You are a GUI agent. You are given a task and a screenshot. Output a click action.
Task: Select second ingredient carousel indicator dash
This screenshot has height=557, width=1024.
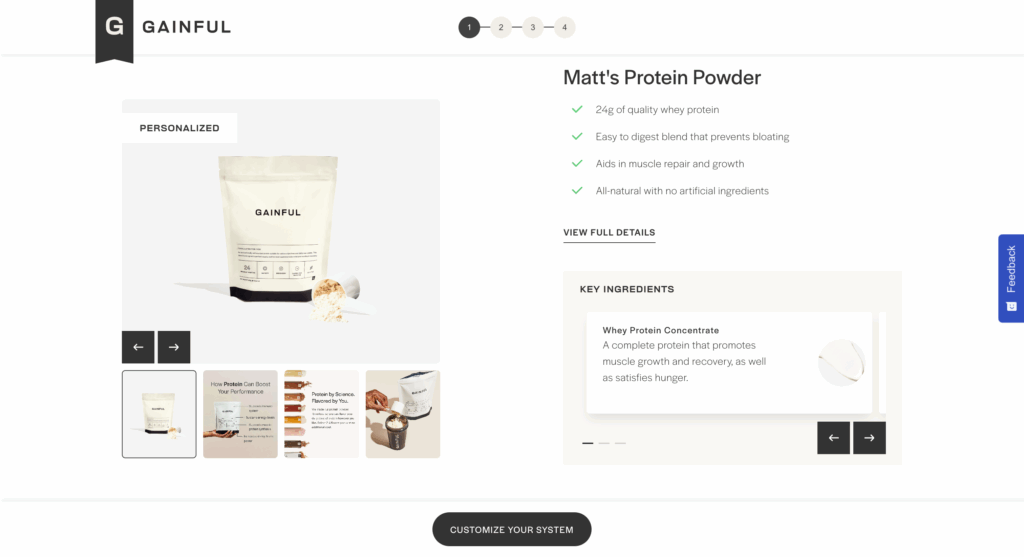[604, 443]
